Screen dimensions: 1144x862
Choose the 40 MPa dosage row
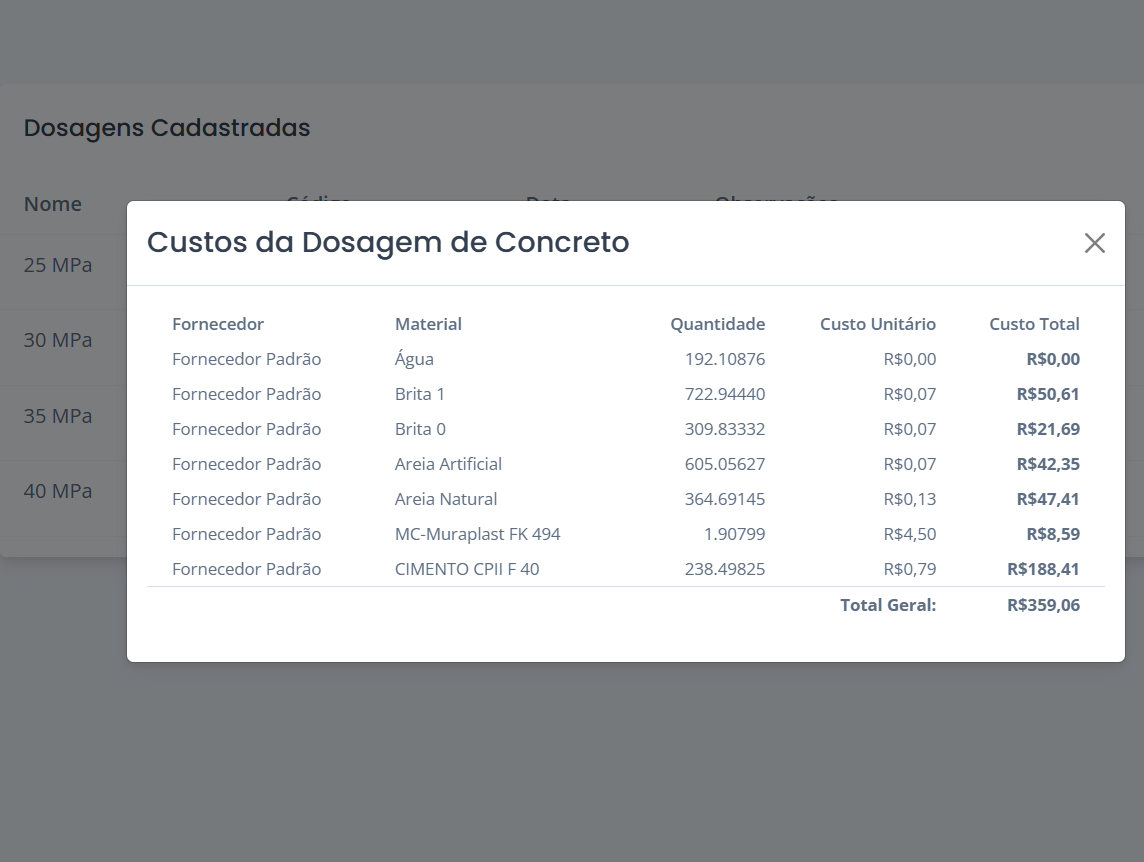[58, 491]
